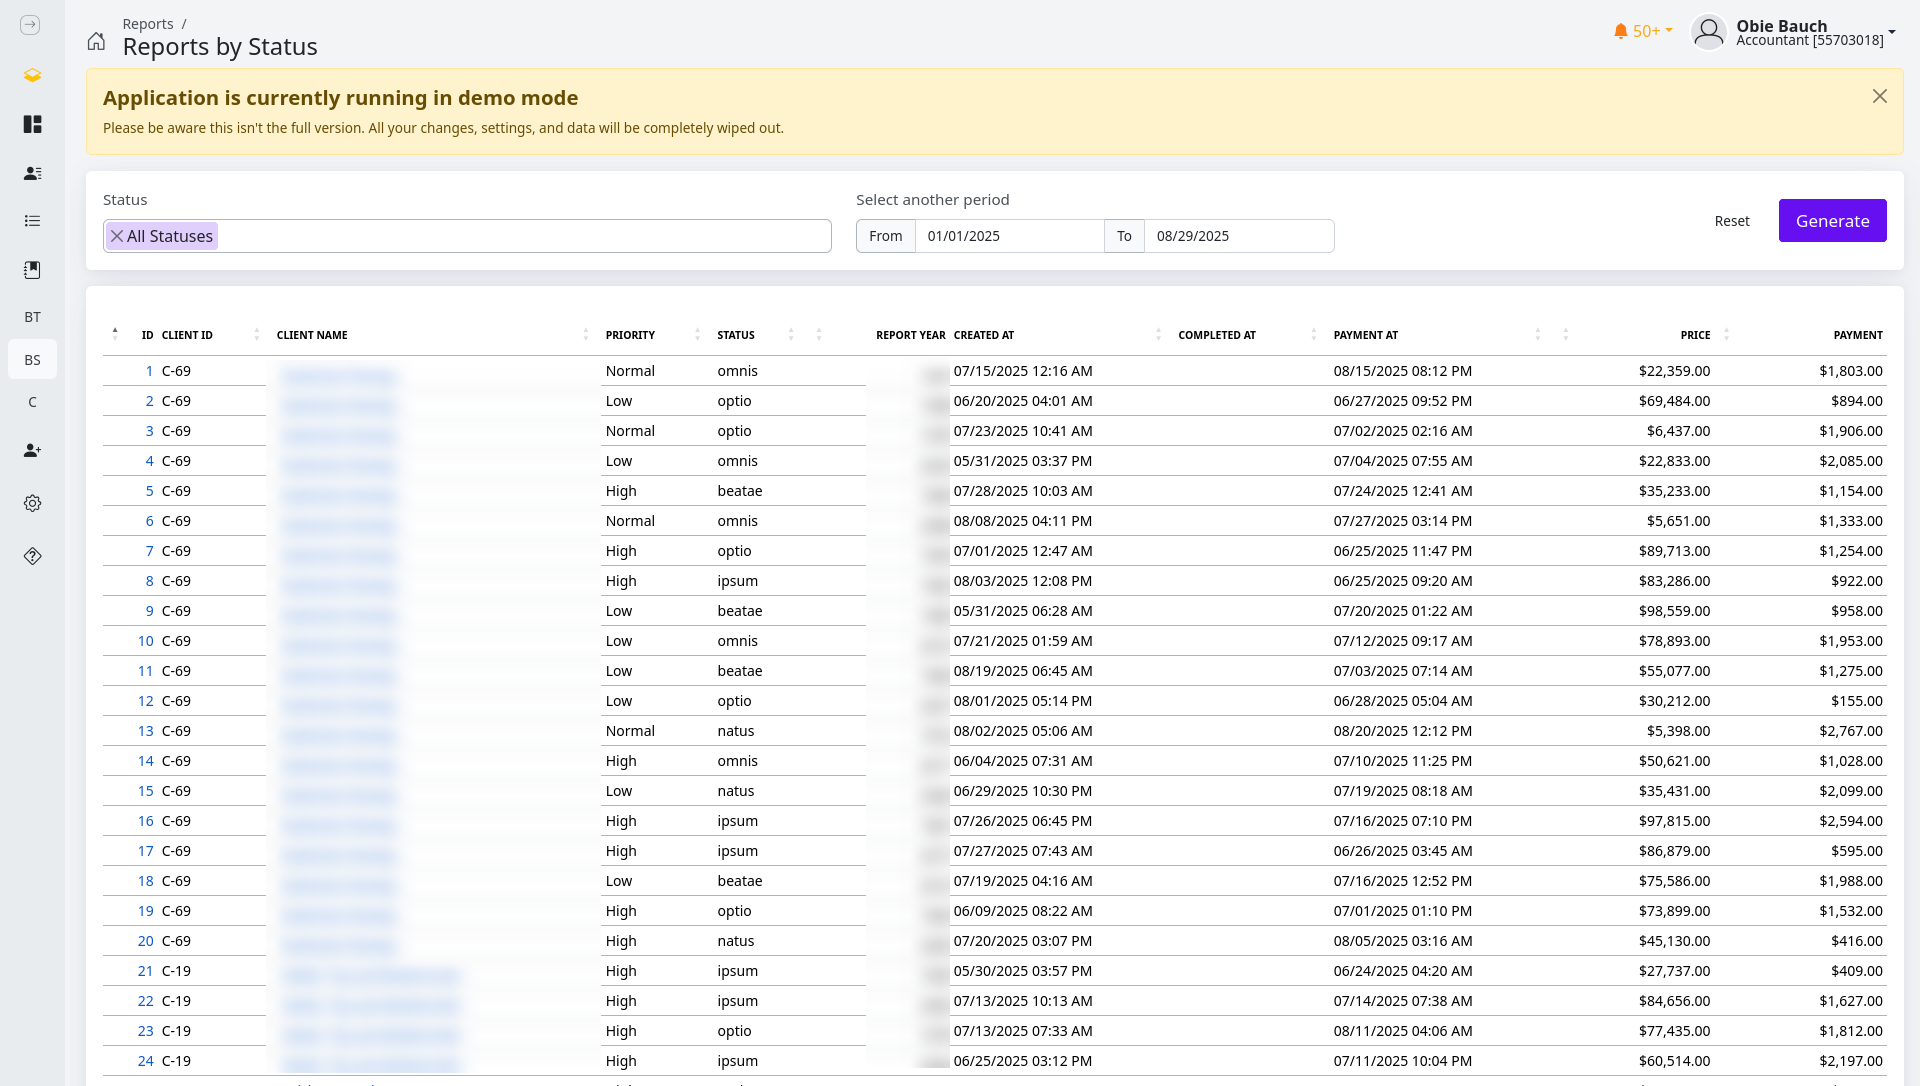
Task: Open the bulleted list sidebar icon
Action: (x=32, y=221)
